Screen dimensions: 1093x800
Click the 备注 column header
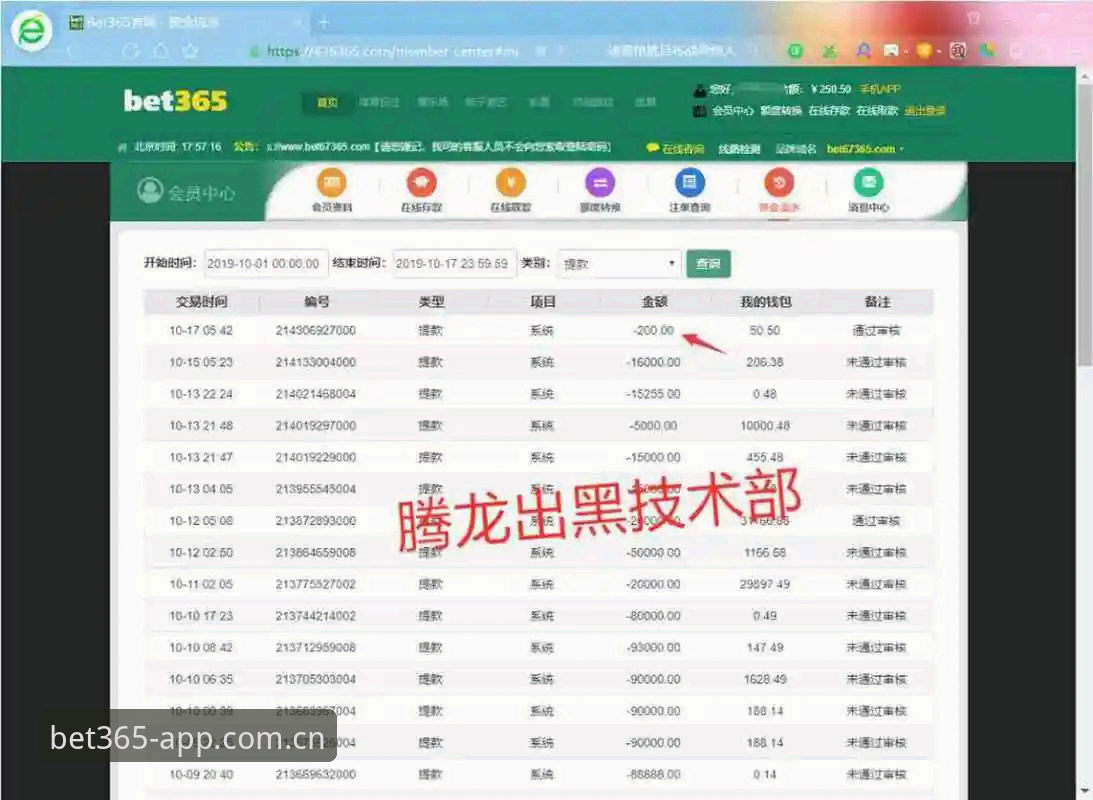click(877, 302)
